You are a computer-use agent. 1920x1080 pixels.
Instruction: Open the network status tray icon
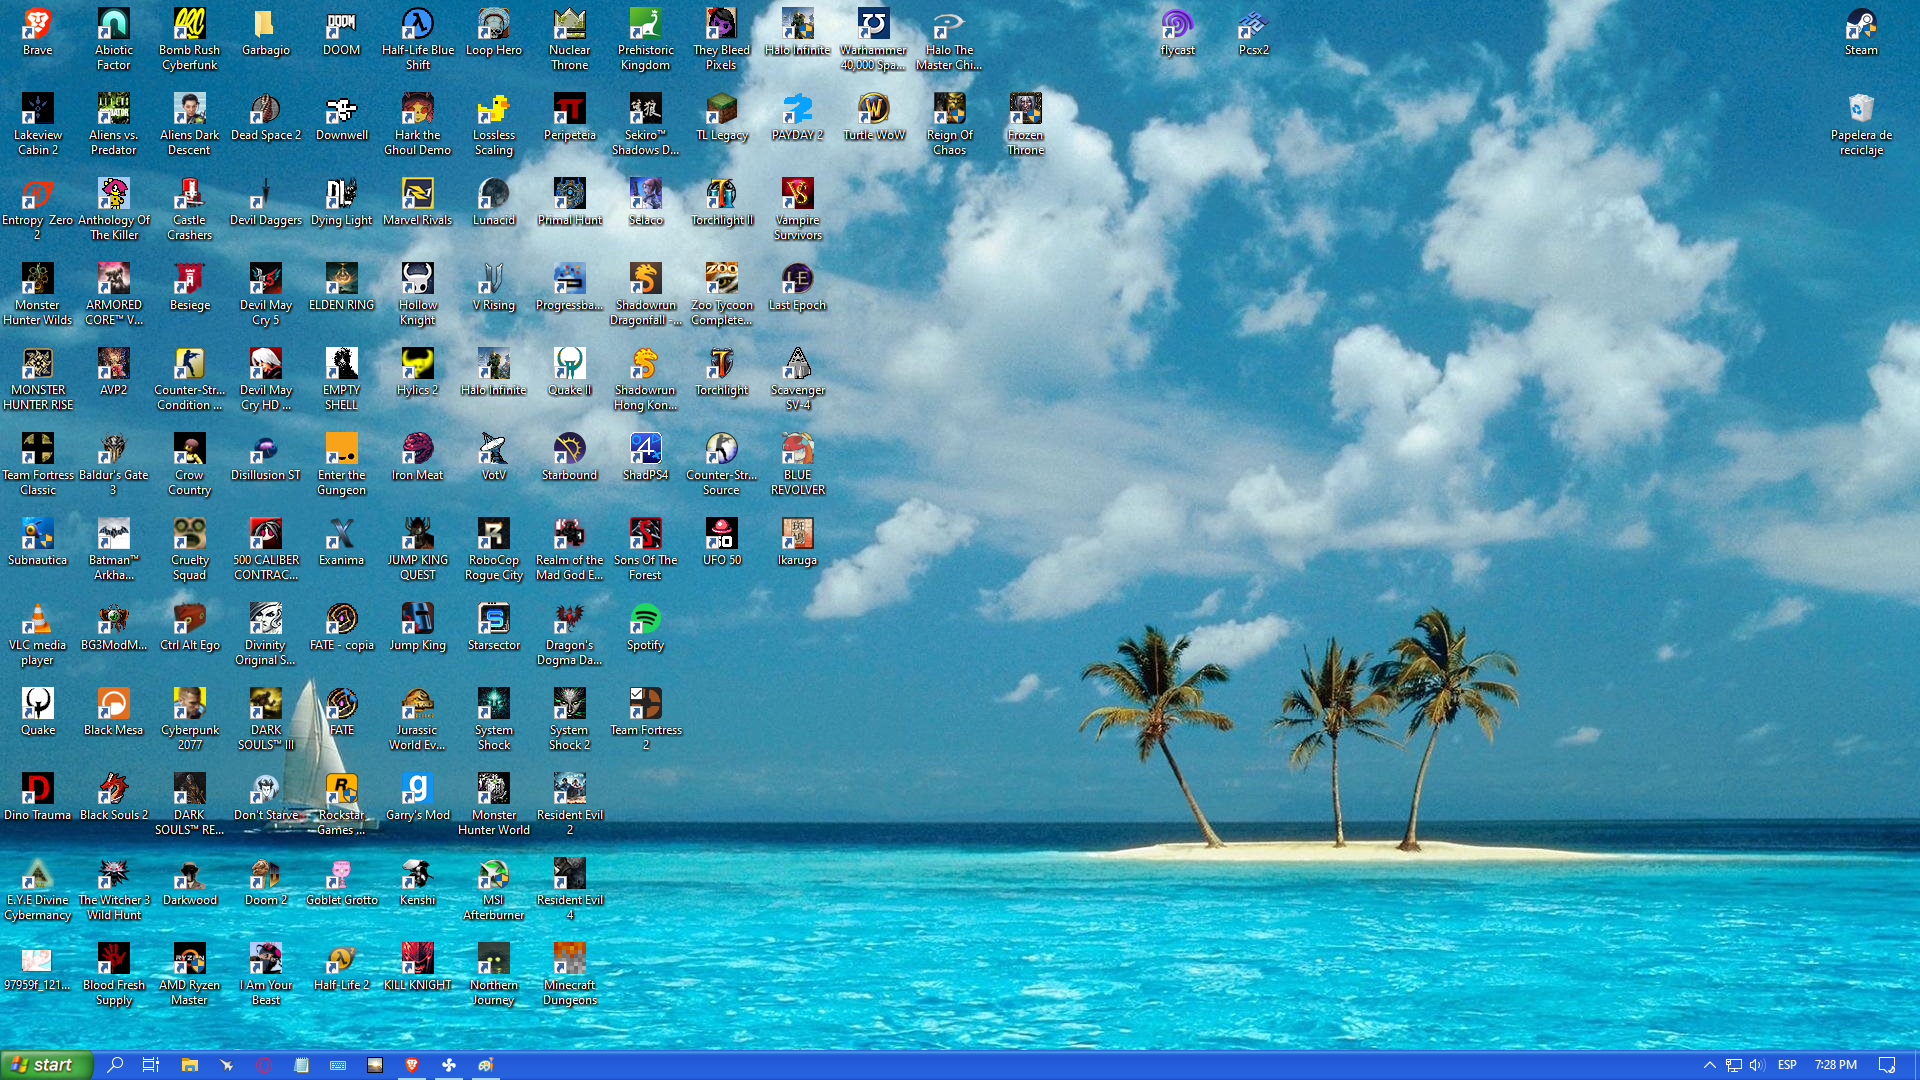tap(1733, 1065)
